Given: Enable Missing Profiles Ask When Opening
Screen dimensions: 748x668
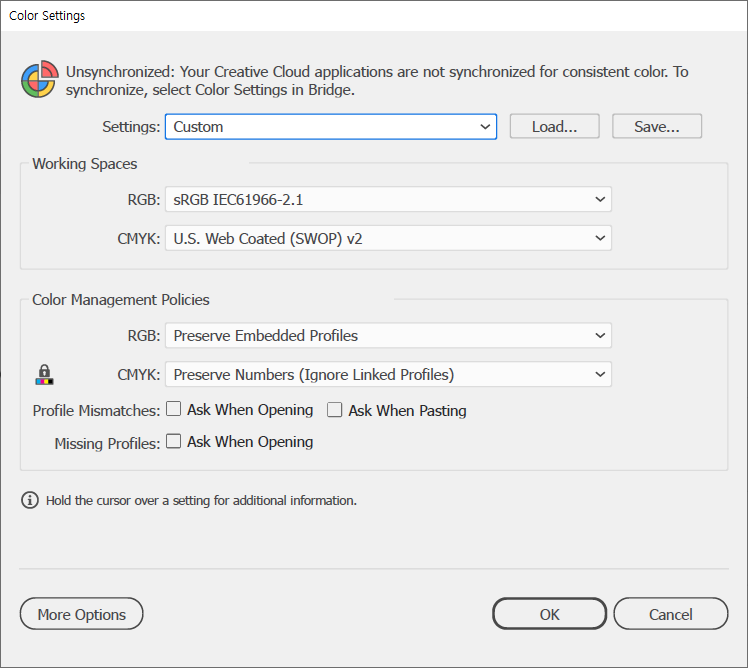Looking at the screenshot, I should 174,441.
